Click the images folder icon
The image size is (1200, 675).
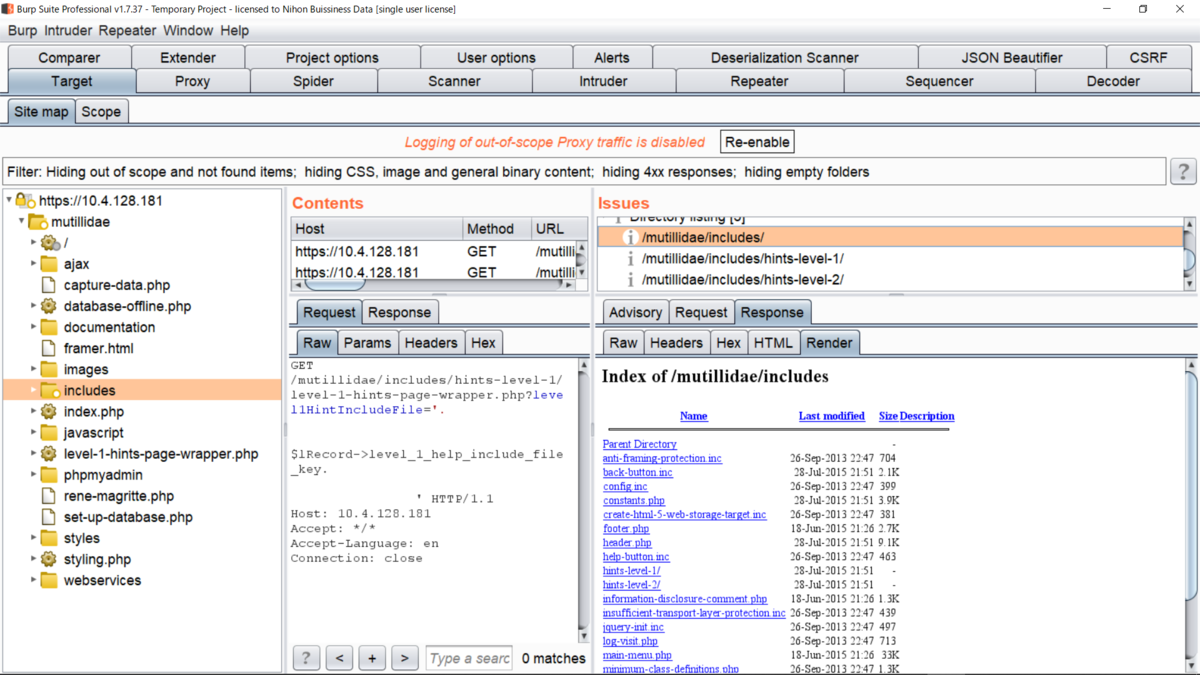(x=49, y=369)
